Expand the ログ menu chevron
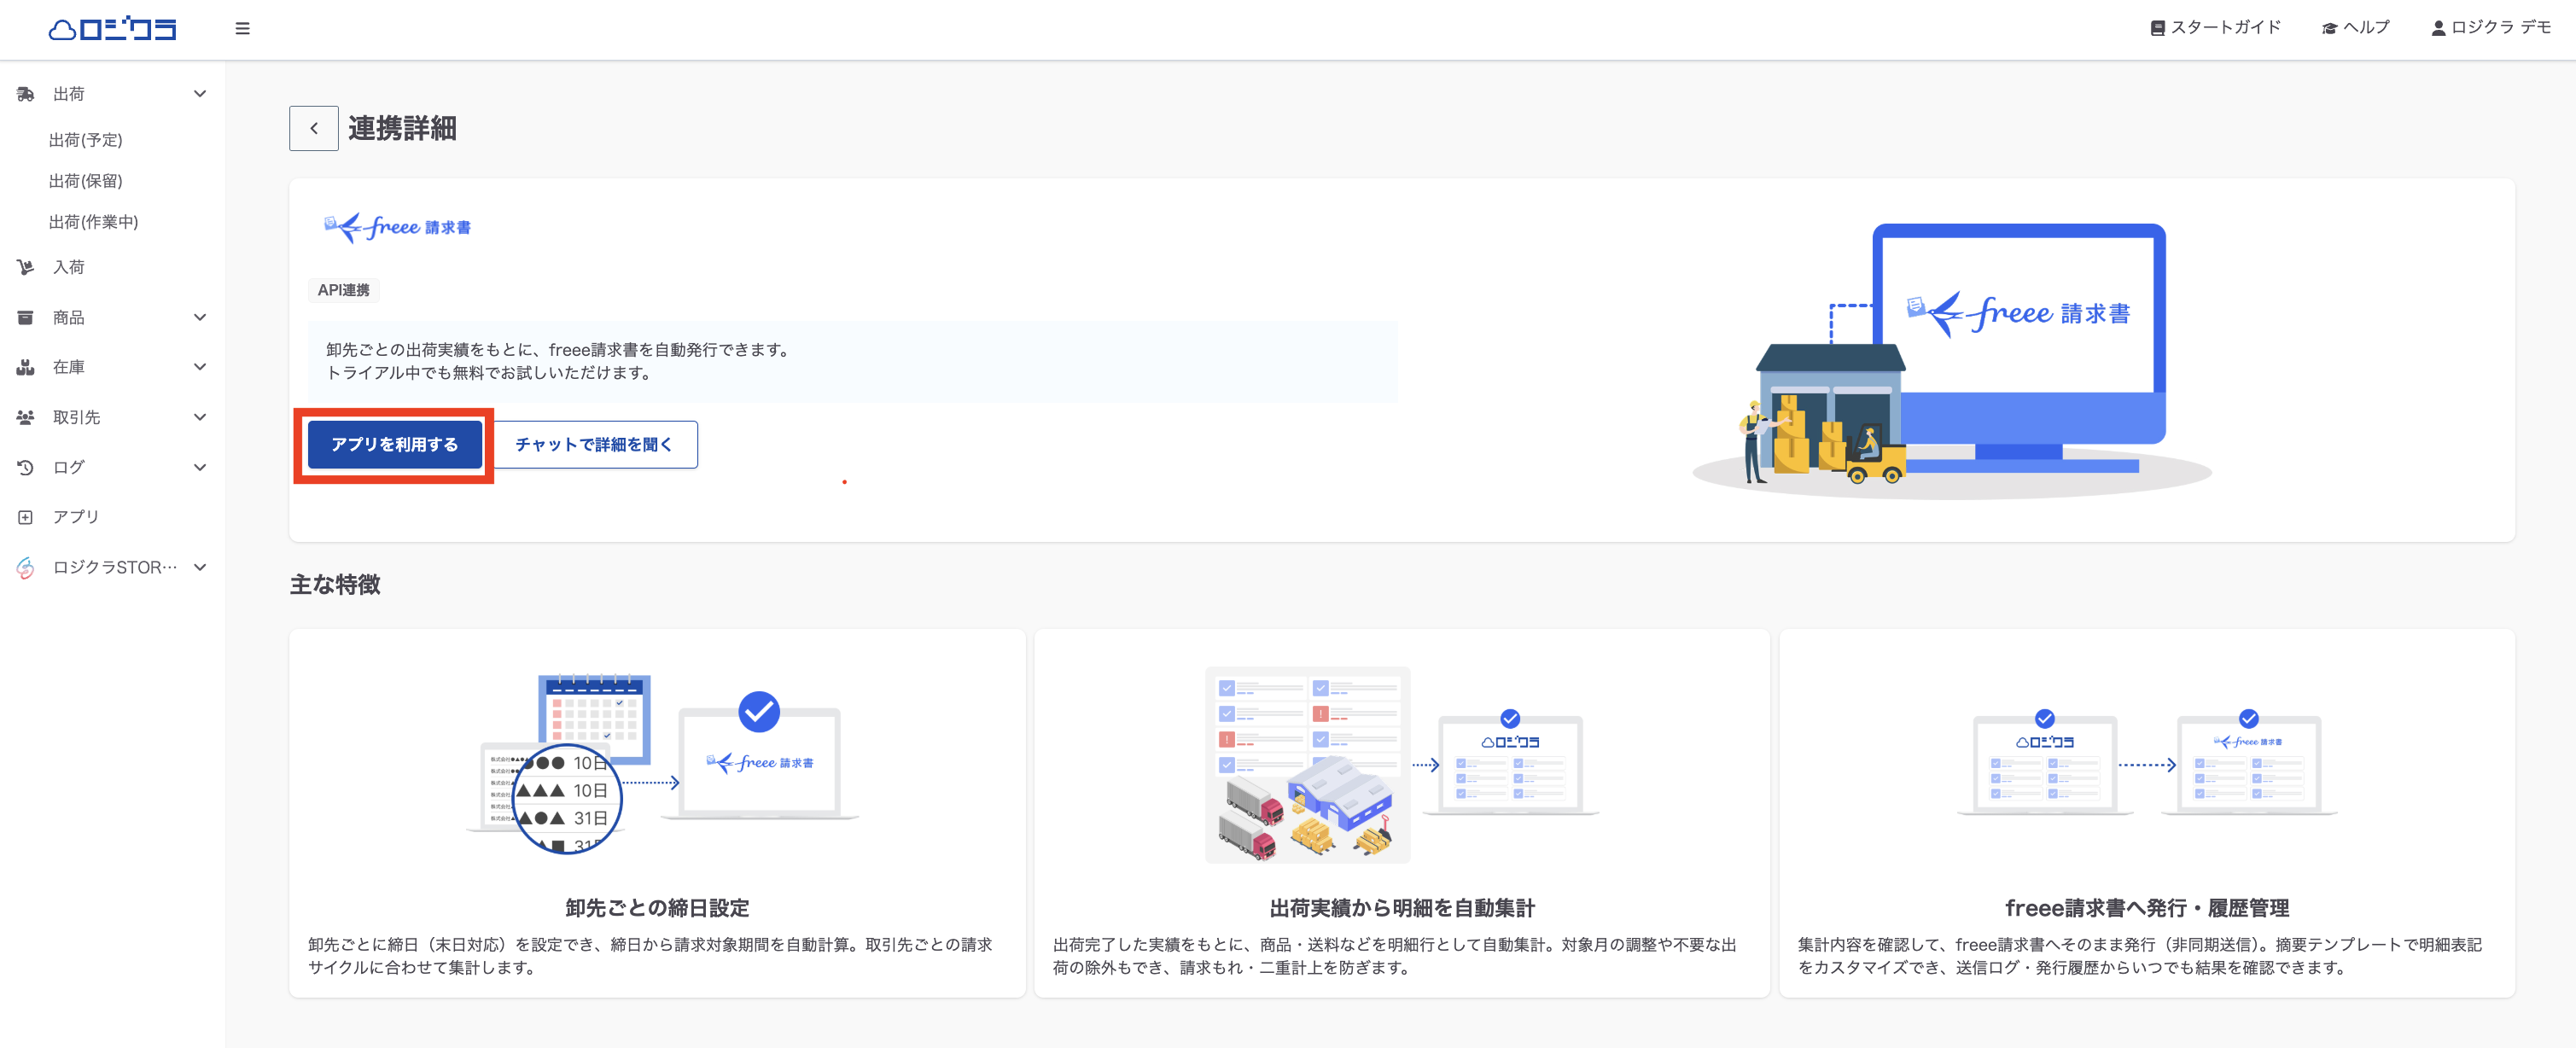 (x=200, y=467)
